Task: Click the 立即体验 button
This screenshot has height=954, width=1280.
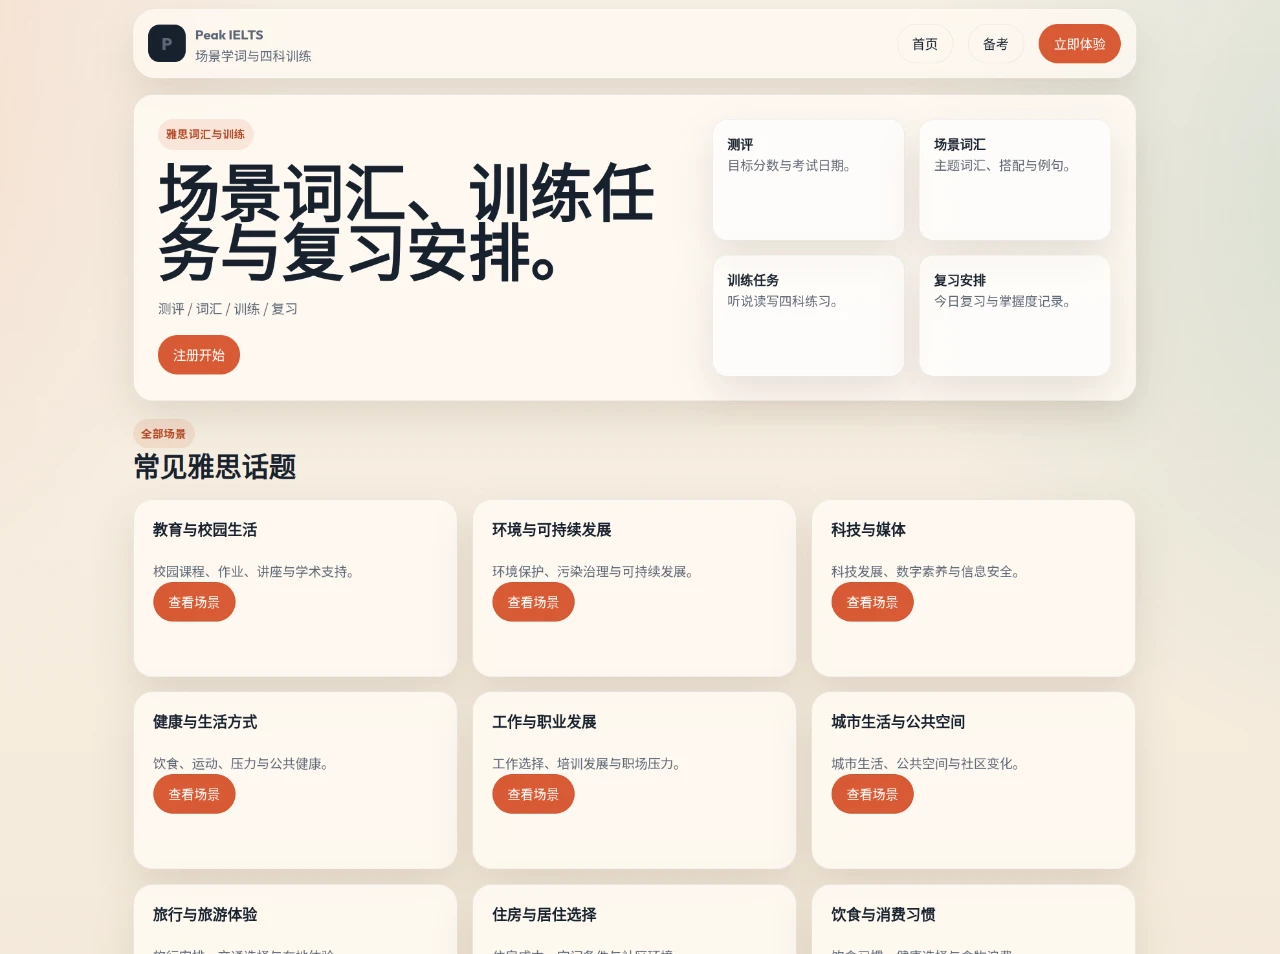Action: (x=1079, y=44)
